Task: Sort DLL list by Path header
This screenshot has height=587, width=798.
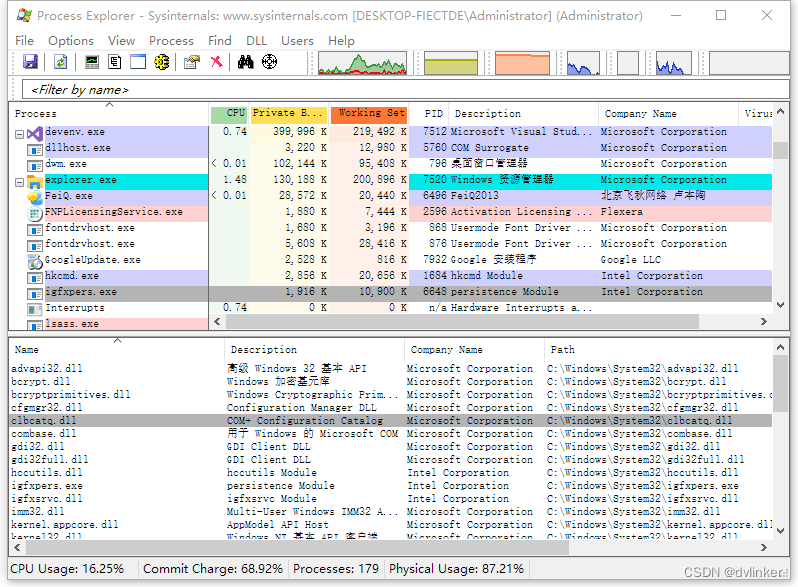Action: [x=658, y=350]
